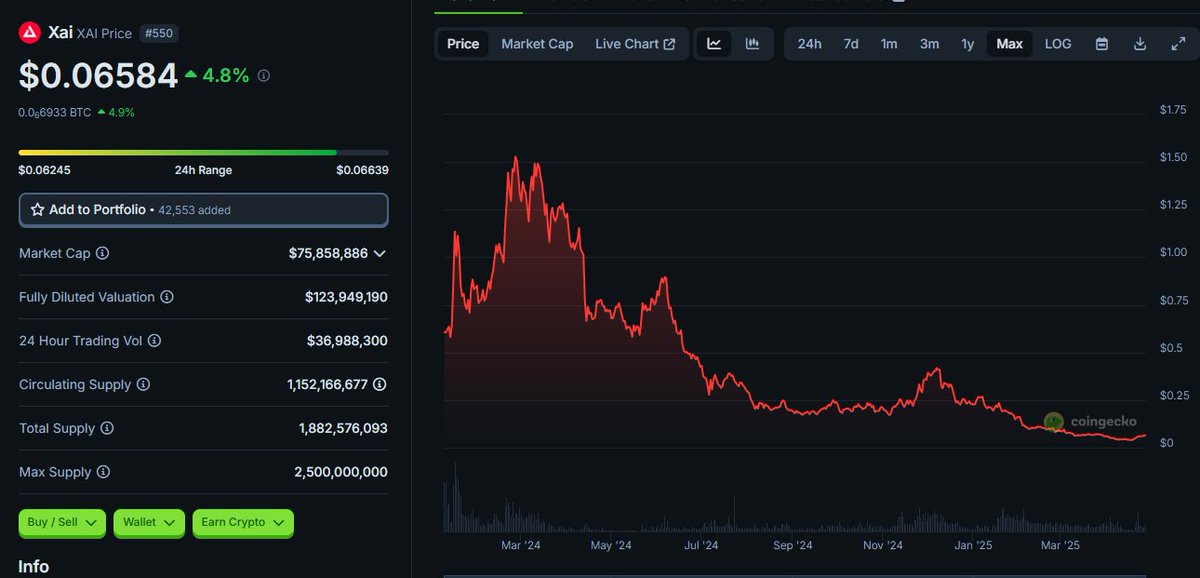Click the info icon next to 4.8% change

pyautogui.click(x=264, y=76)
